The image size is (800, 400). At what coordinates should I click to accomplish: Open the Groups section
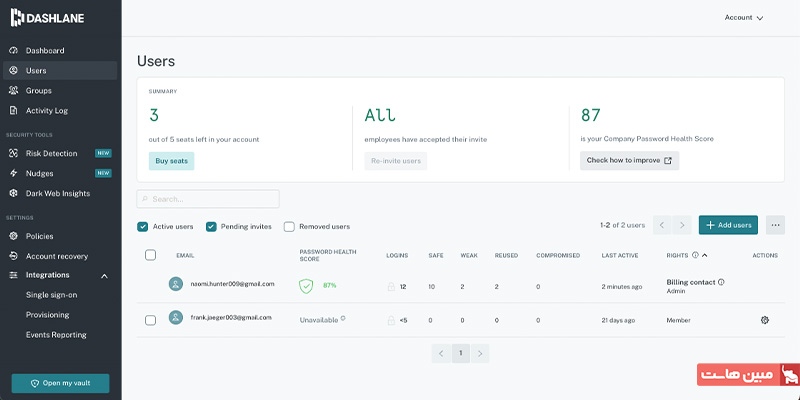[39, 90]
